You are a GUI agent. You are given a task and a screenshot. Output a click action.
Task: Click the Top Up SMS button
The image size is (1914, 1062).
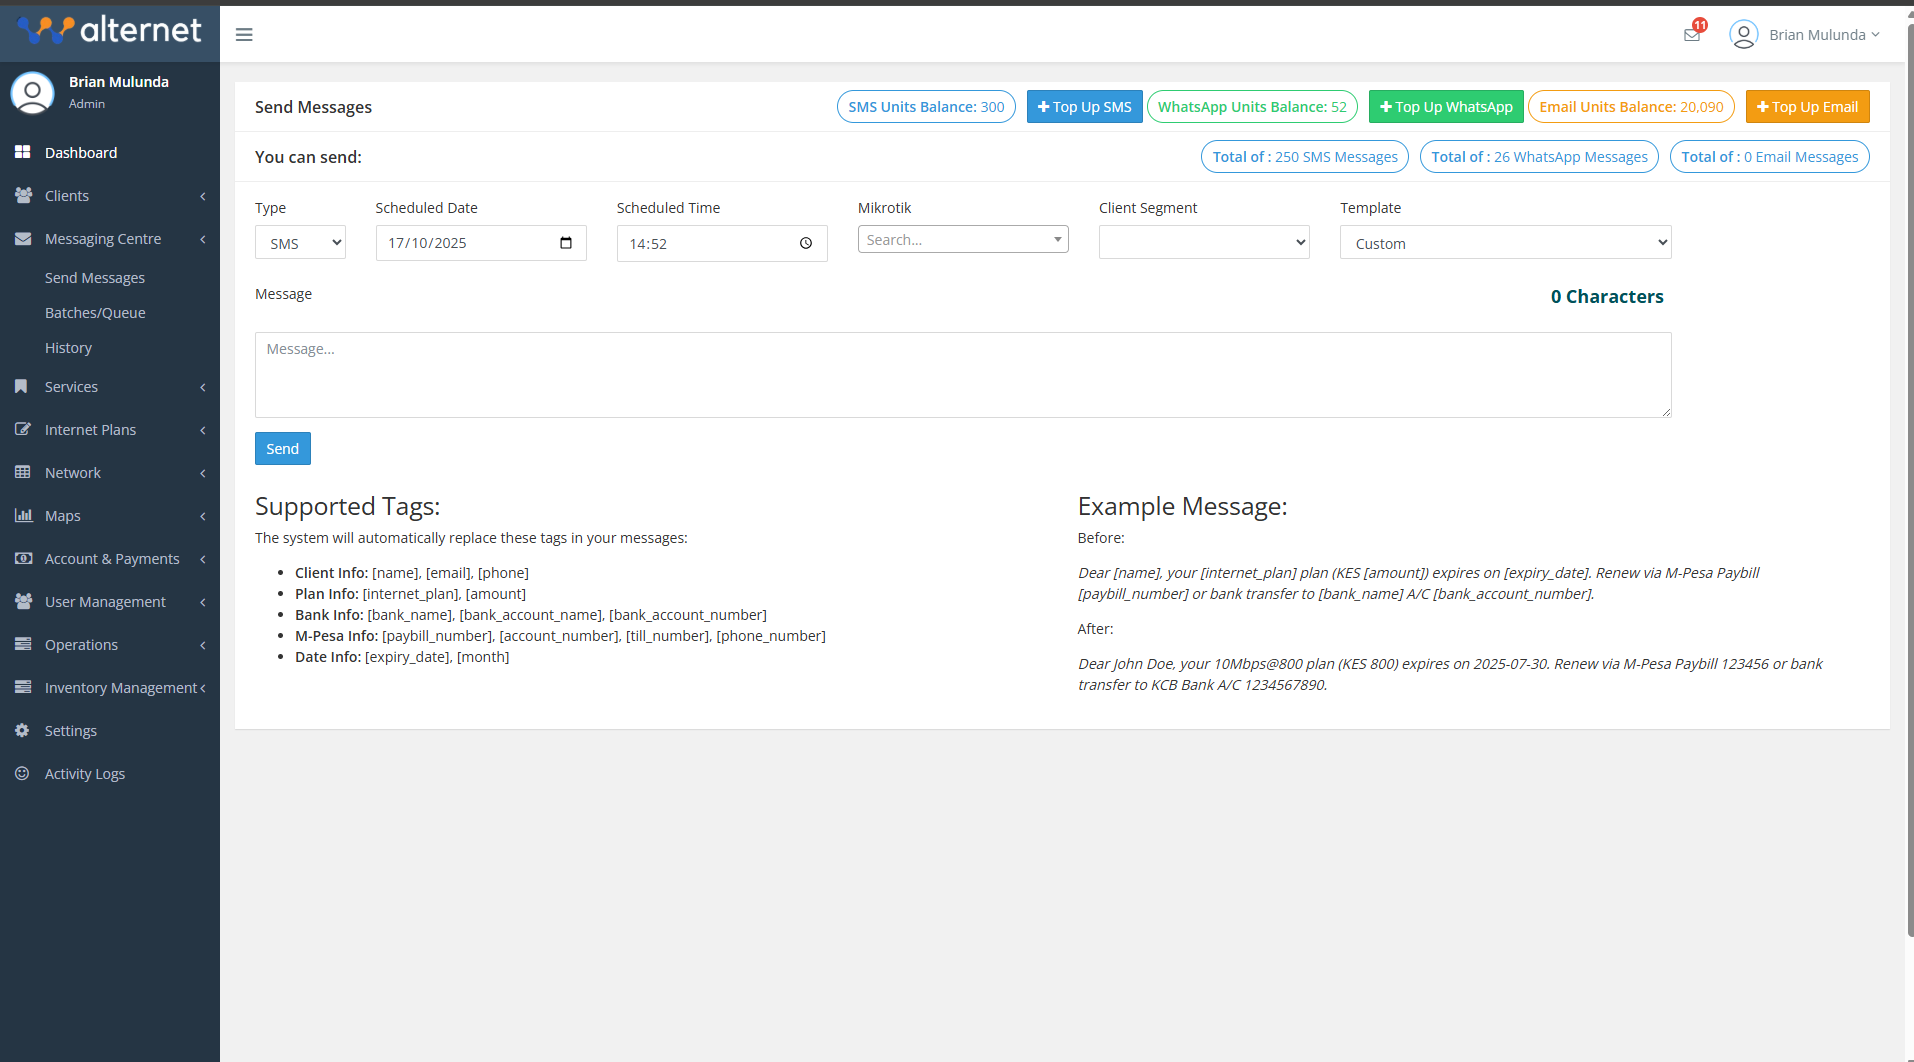coord(1084,107)
